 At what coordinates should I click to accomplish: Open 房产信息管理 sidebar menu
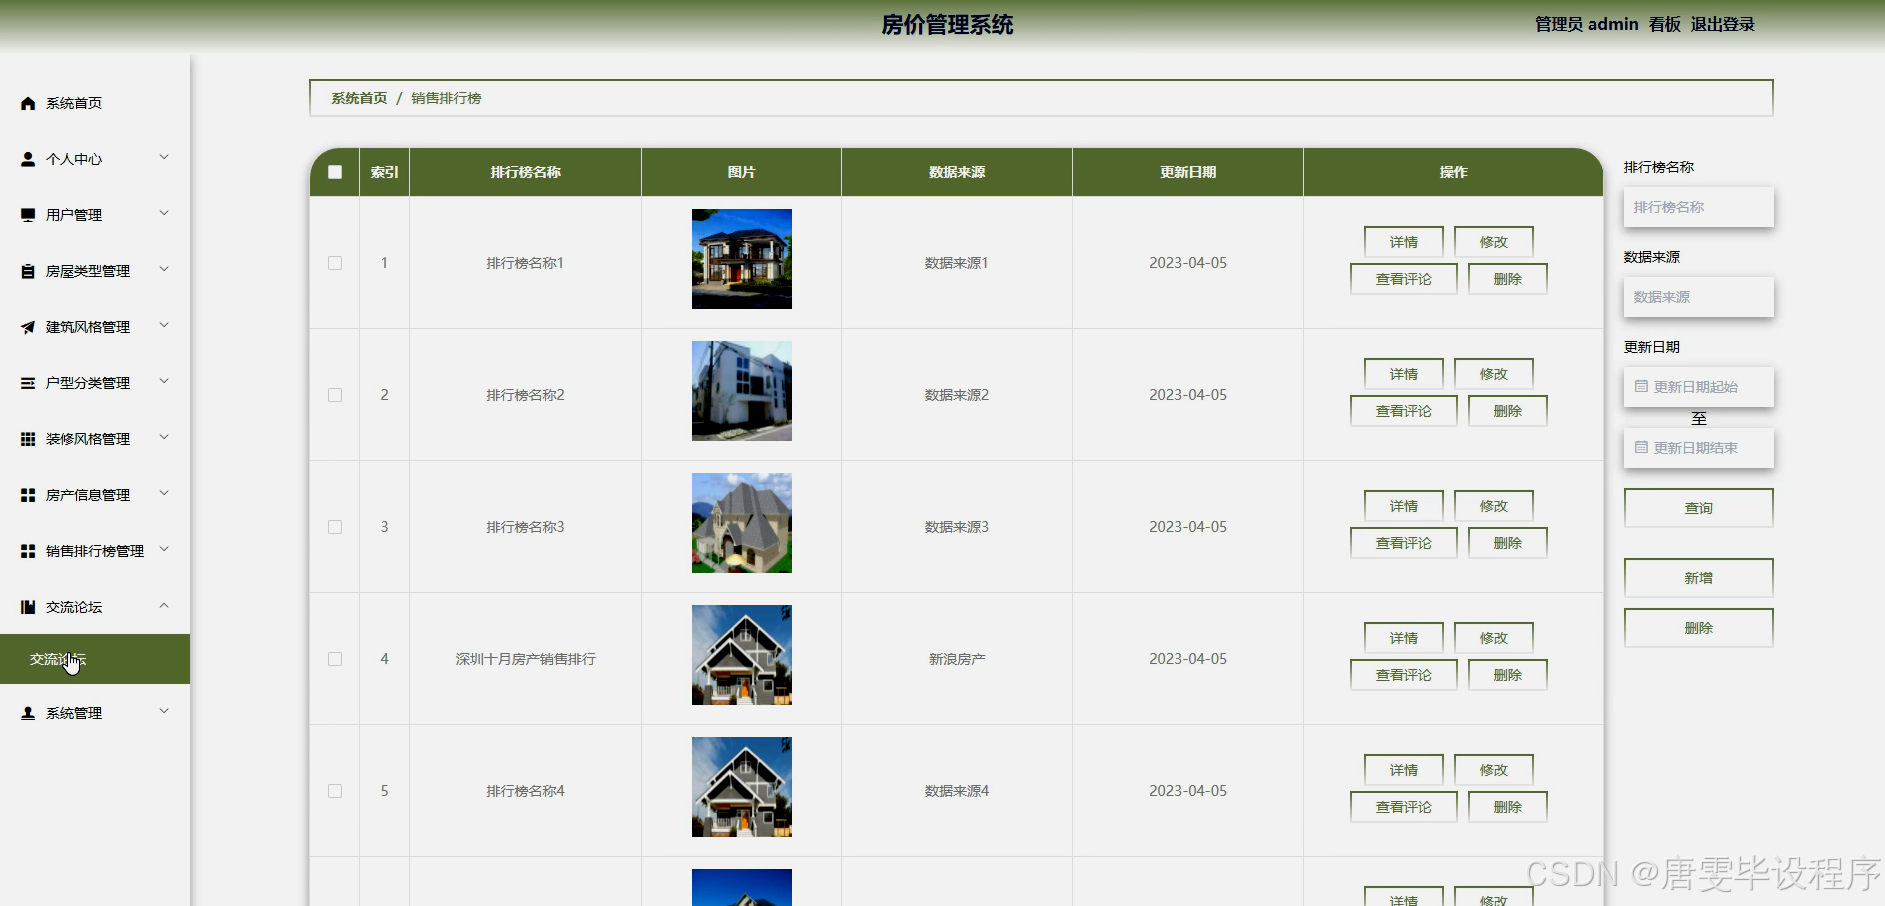[x=95, y=495]
